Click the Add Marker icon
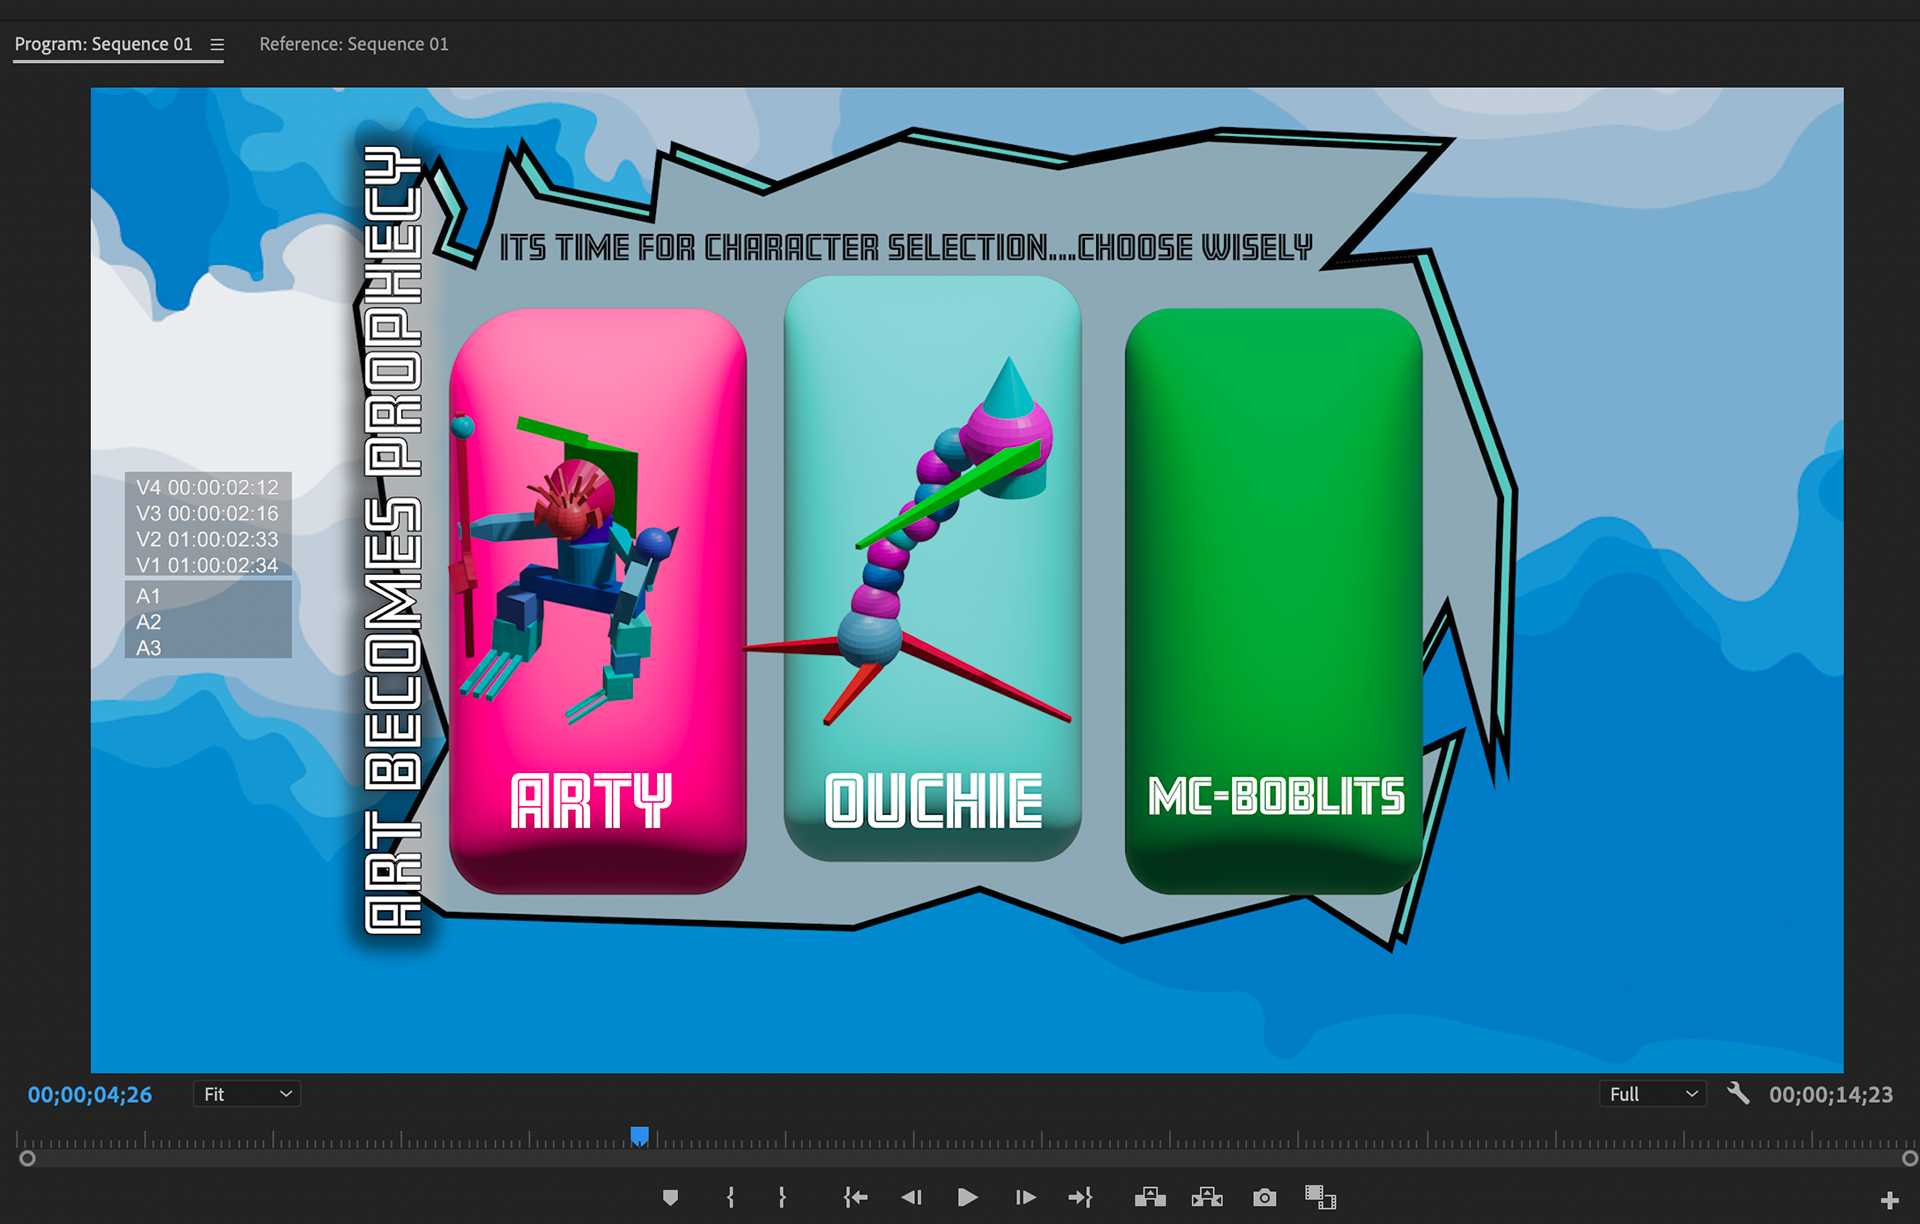The width and height of the screenshot is (1920, 1224). (670, 1197)
